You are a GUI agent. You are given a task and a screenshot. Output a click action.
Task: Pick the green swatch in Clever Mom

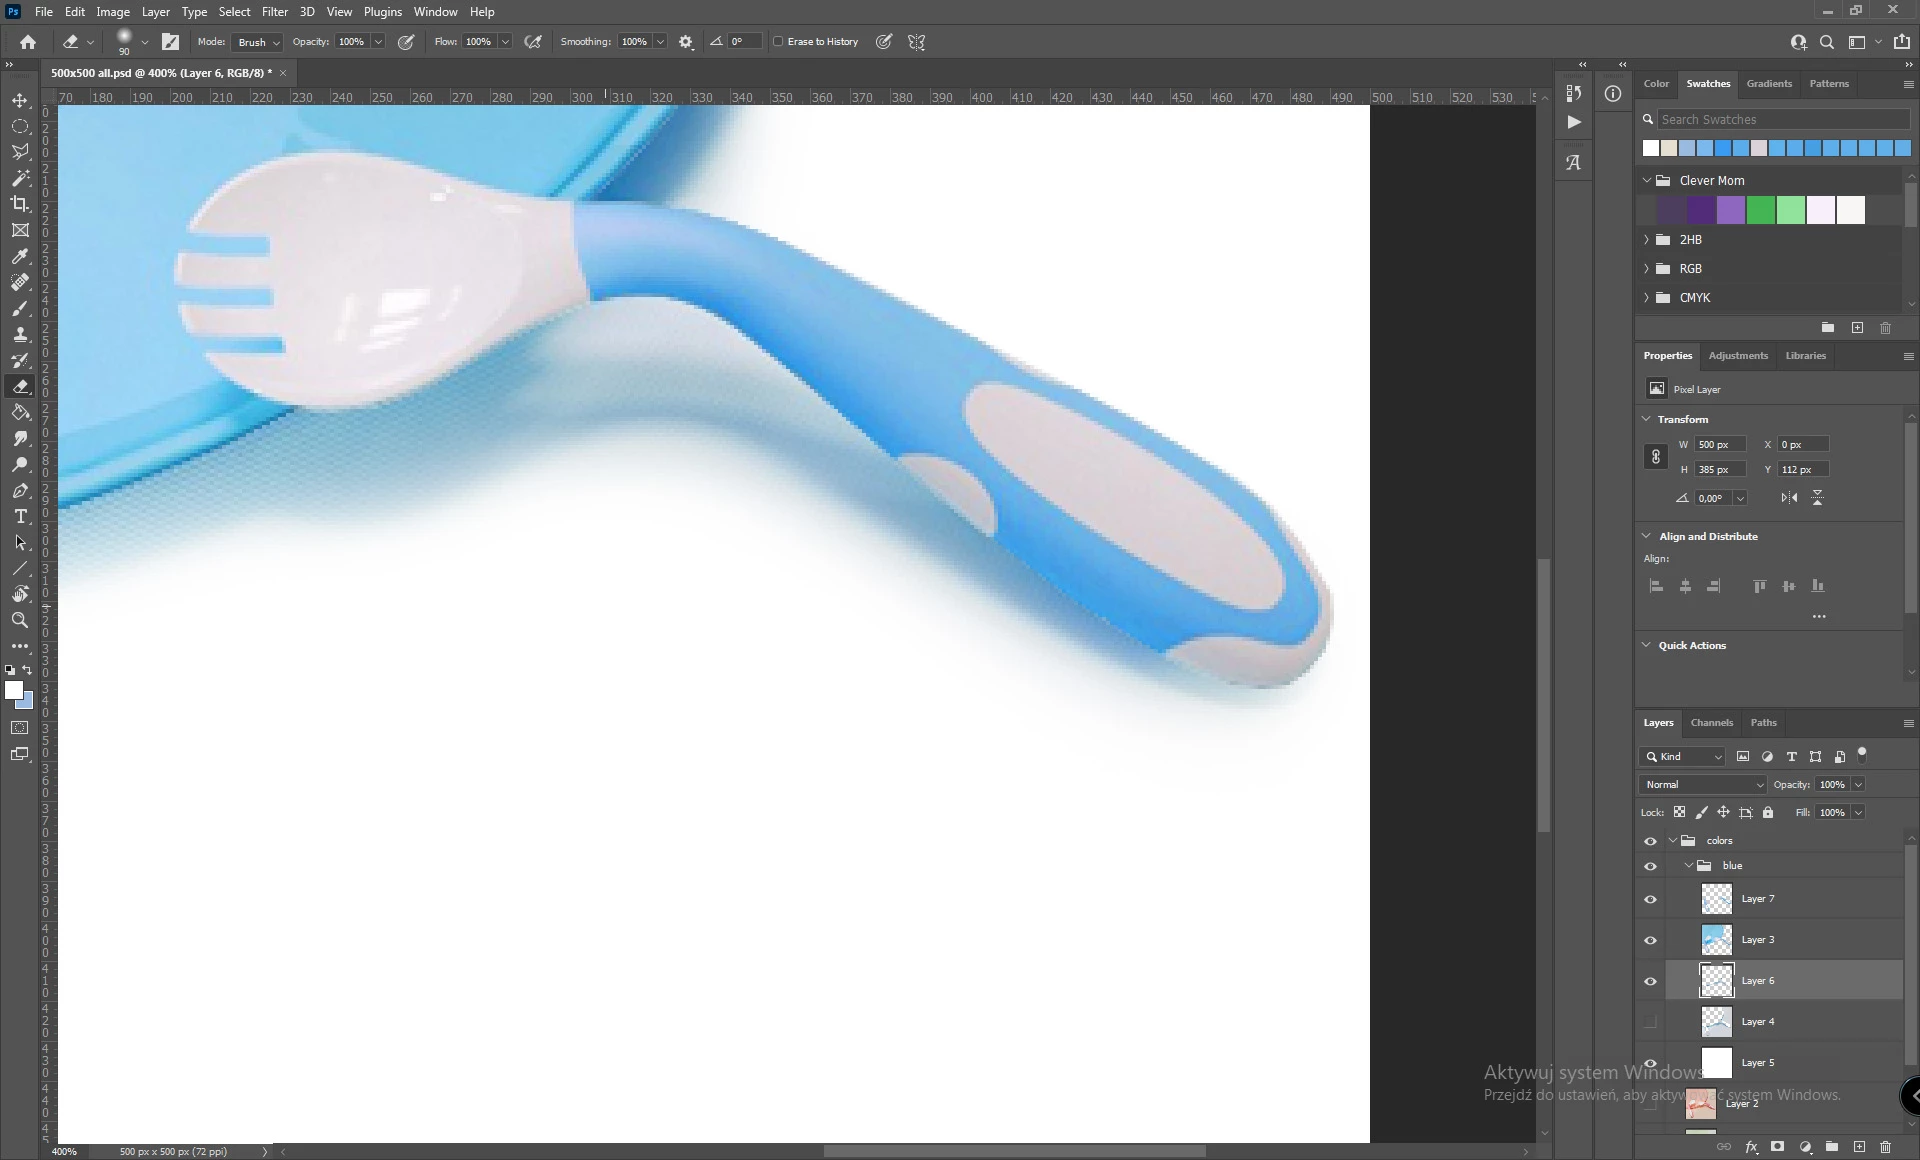(1760, 210)
